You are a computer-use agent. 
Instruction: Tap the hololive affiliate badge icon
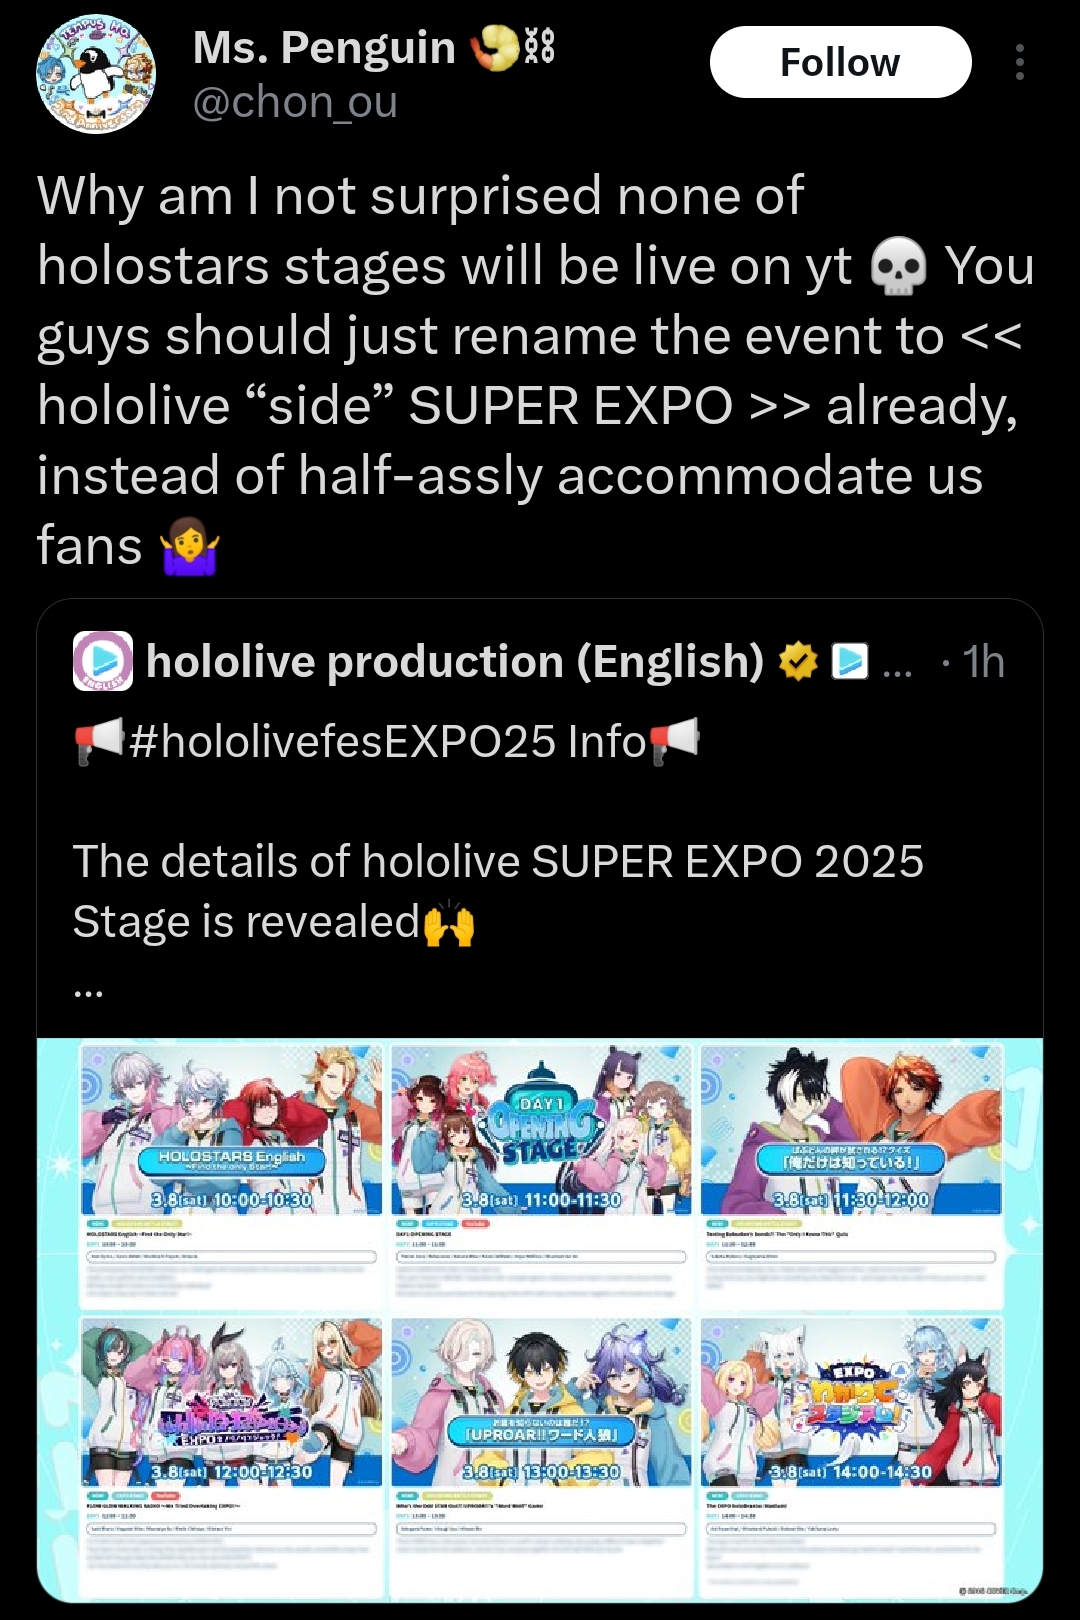850,662
